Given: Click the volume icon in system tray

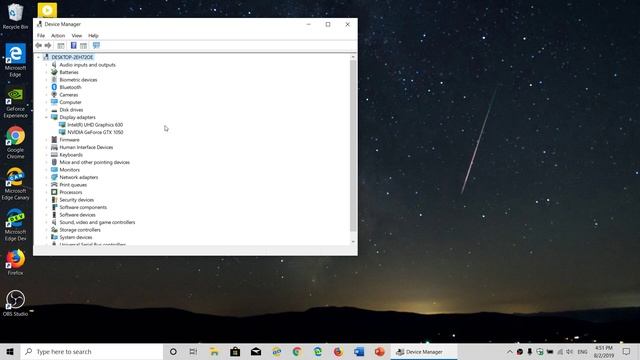Looking at the screenshot, I should pos(570,351).
